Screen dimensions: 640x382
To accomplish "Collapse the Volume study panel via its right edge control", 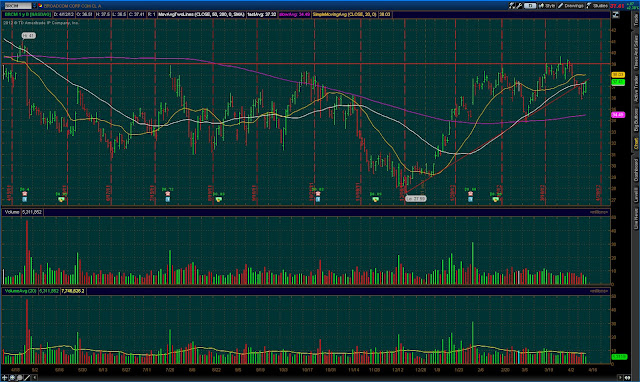I will point(599,212).
